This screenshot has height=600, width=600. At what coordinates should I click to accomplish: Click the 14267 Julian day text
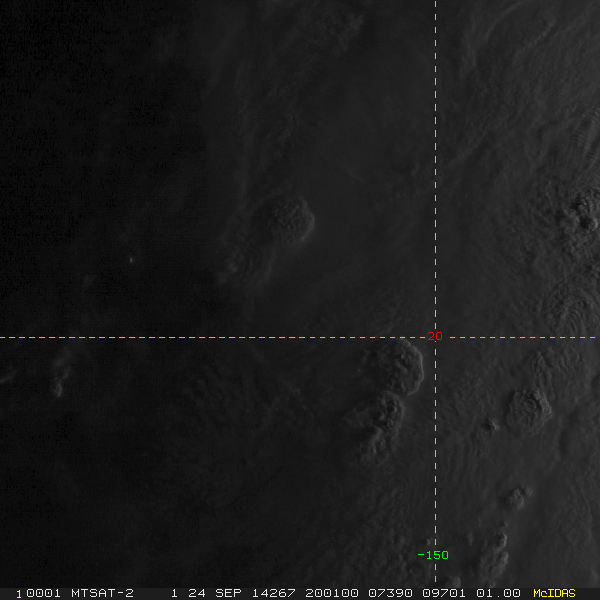pos(274,593)
